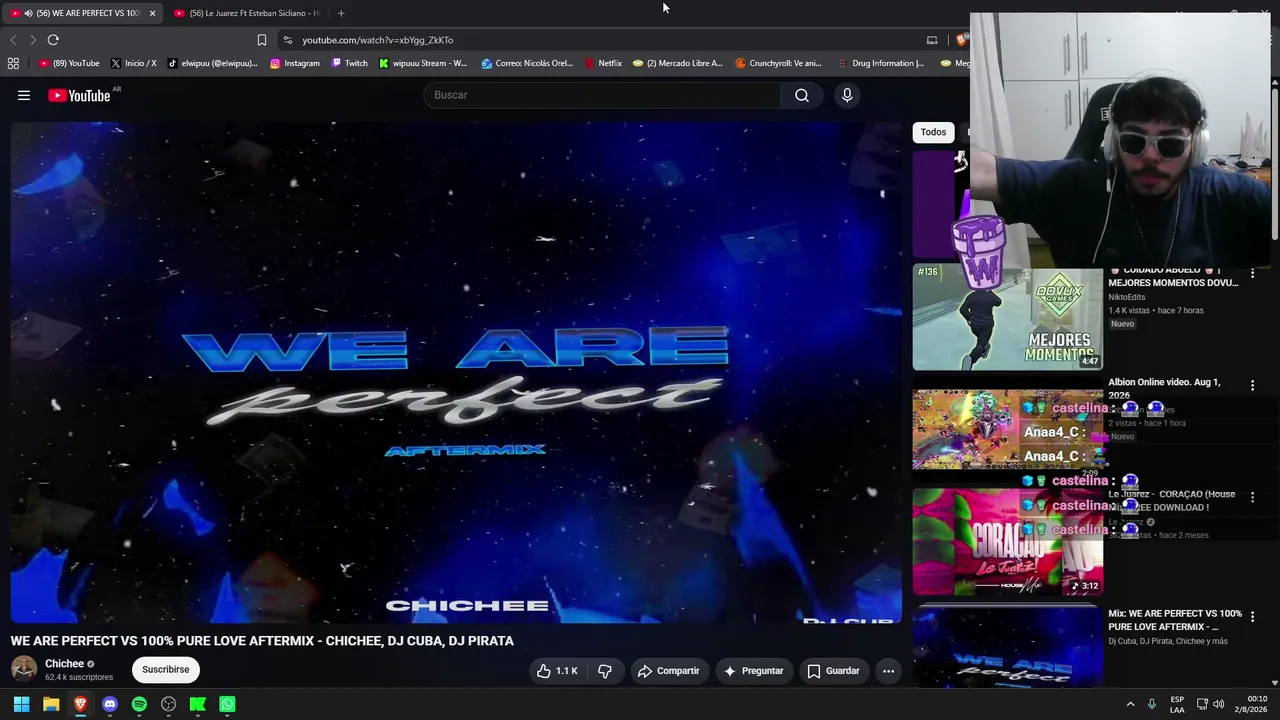Open the Albion Online video title link
Screen dimensions: 1280x720
tap(1164, 388)
